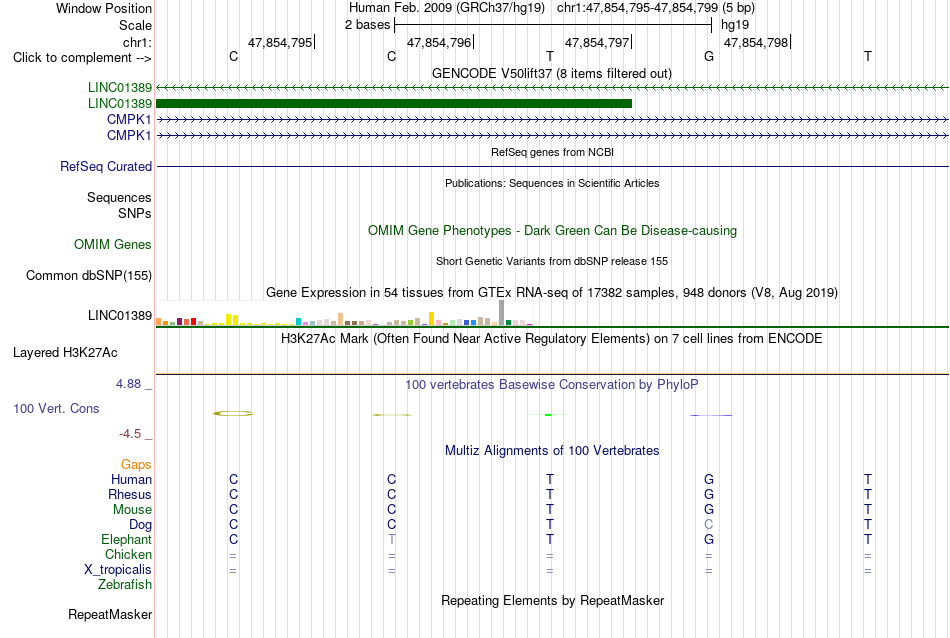Select the Rhesus alignment row label

pos(130,494)
